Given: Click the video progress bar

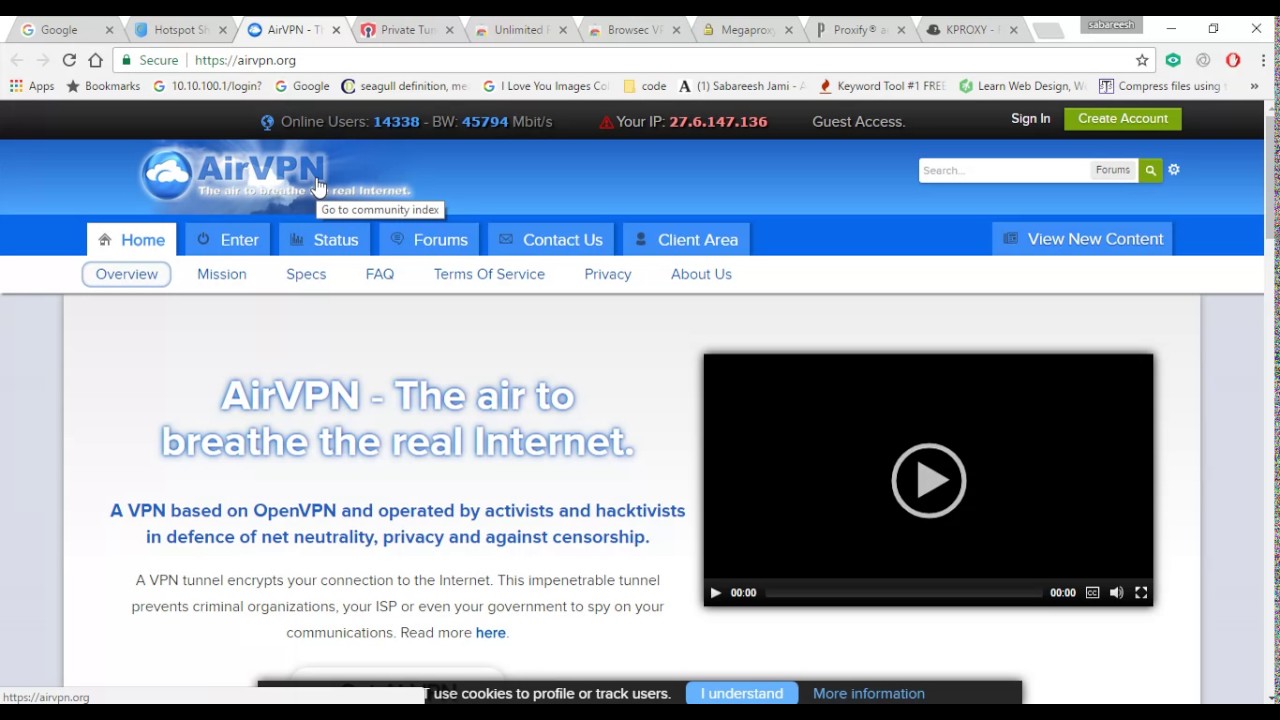Looking at the screenshot, I should click(903, 593).
